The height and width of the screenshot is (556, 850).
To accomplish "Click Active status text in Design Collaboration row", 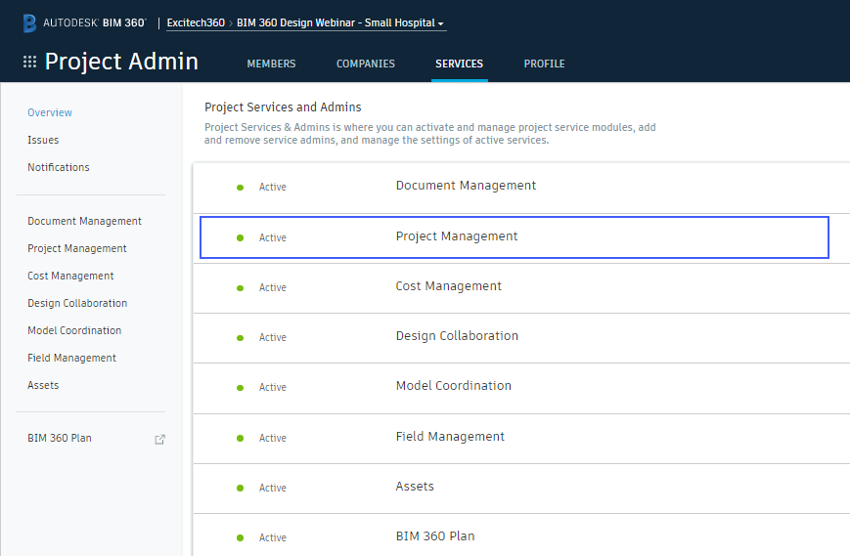I will (x=273, y=338).
